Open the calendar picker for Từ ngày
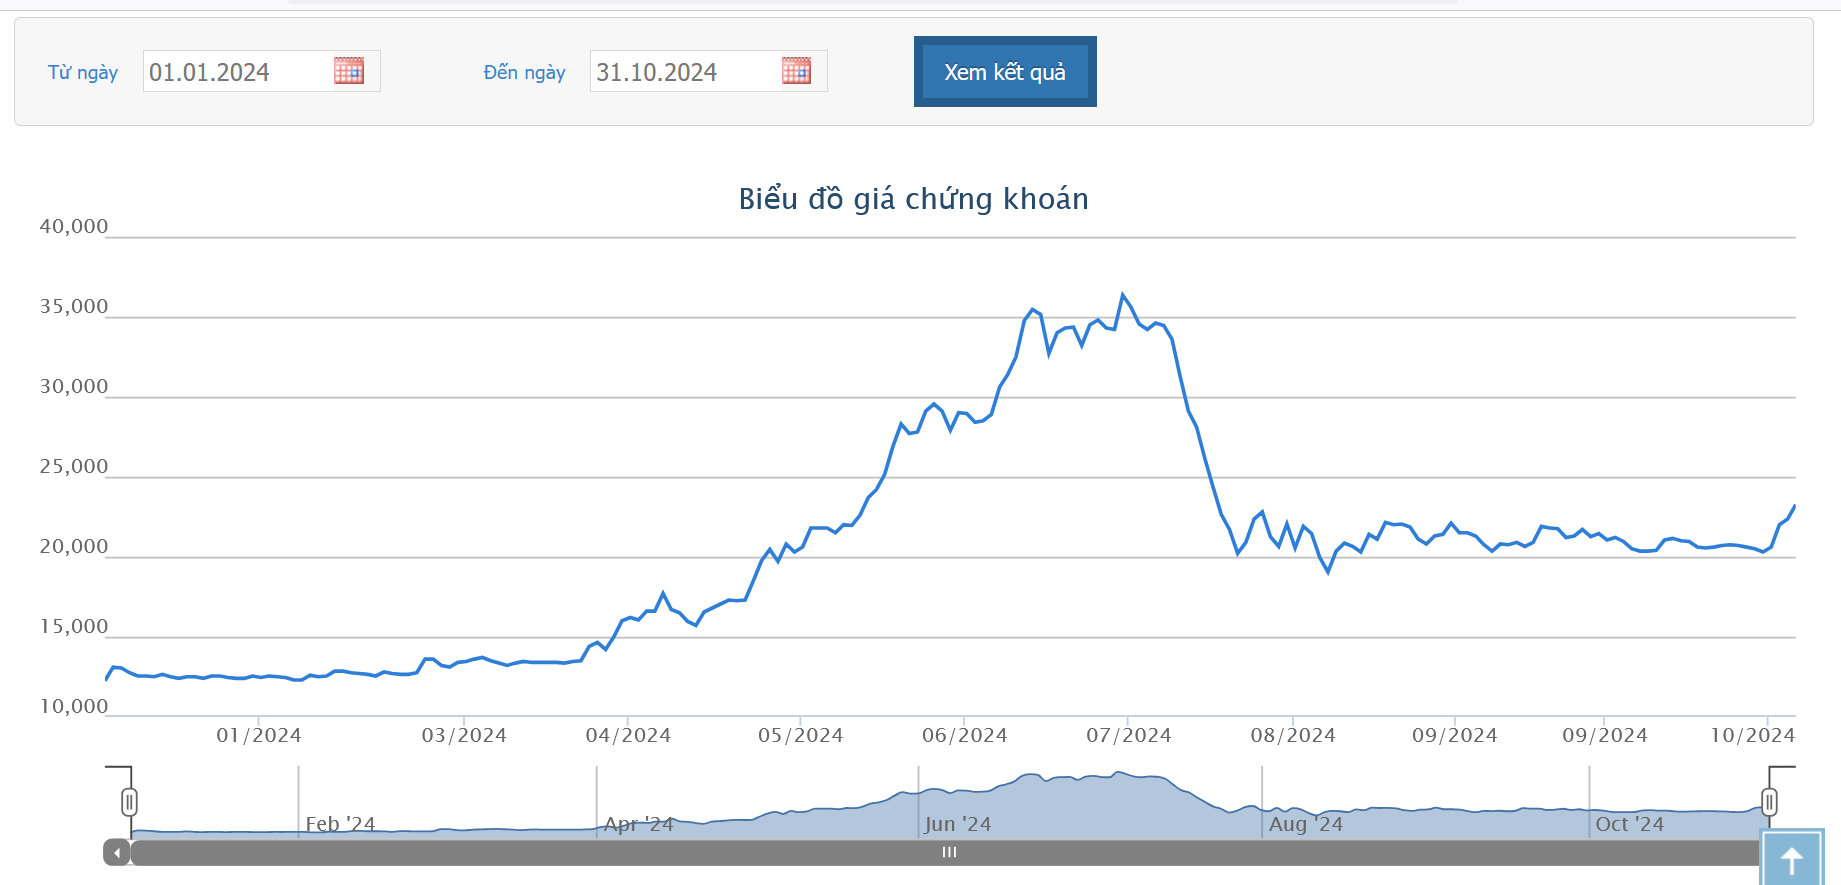Screen dimensions: 1841x885 pos(348,71)
